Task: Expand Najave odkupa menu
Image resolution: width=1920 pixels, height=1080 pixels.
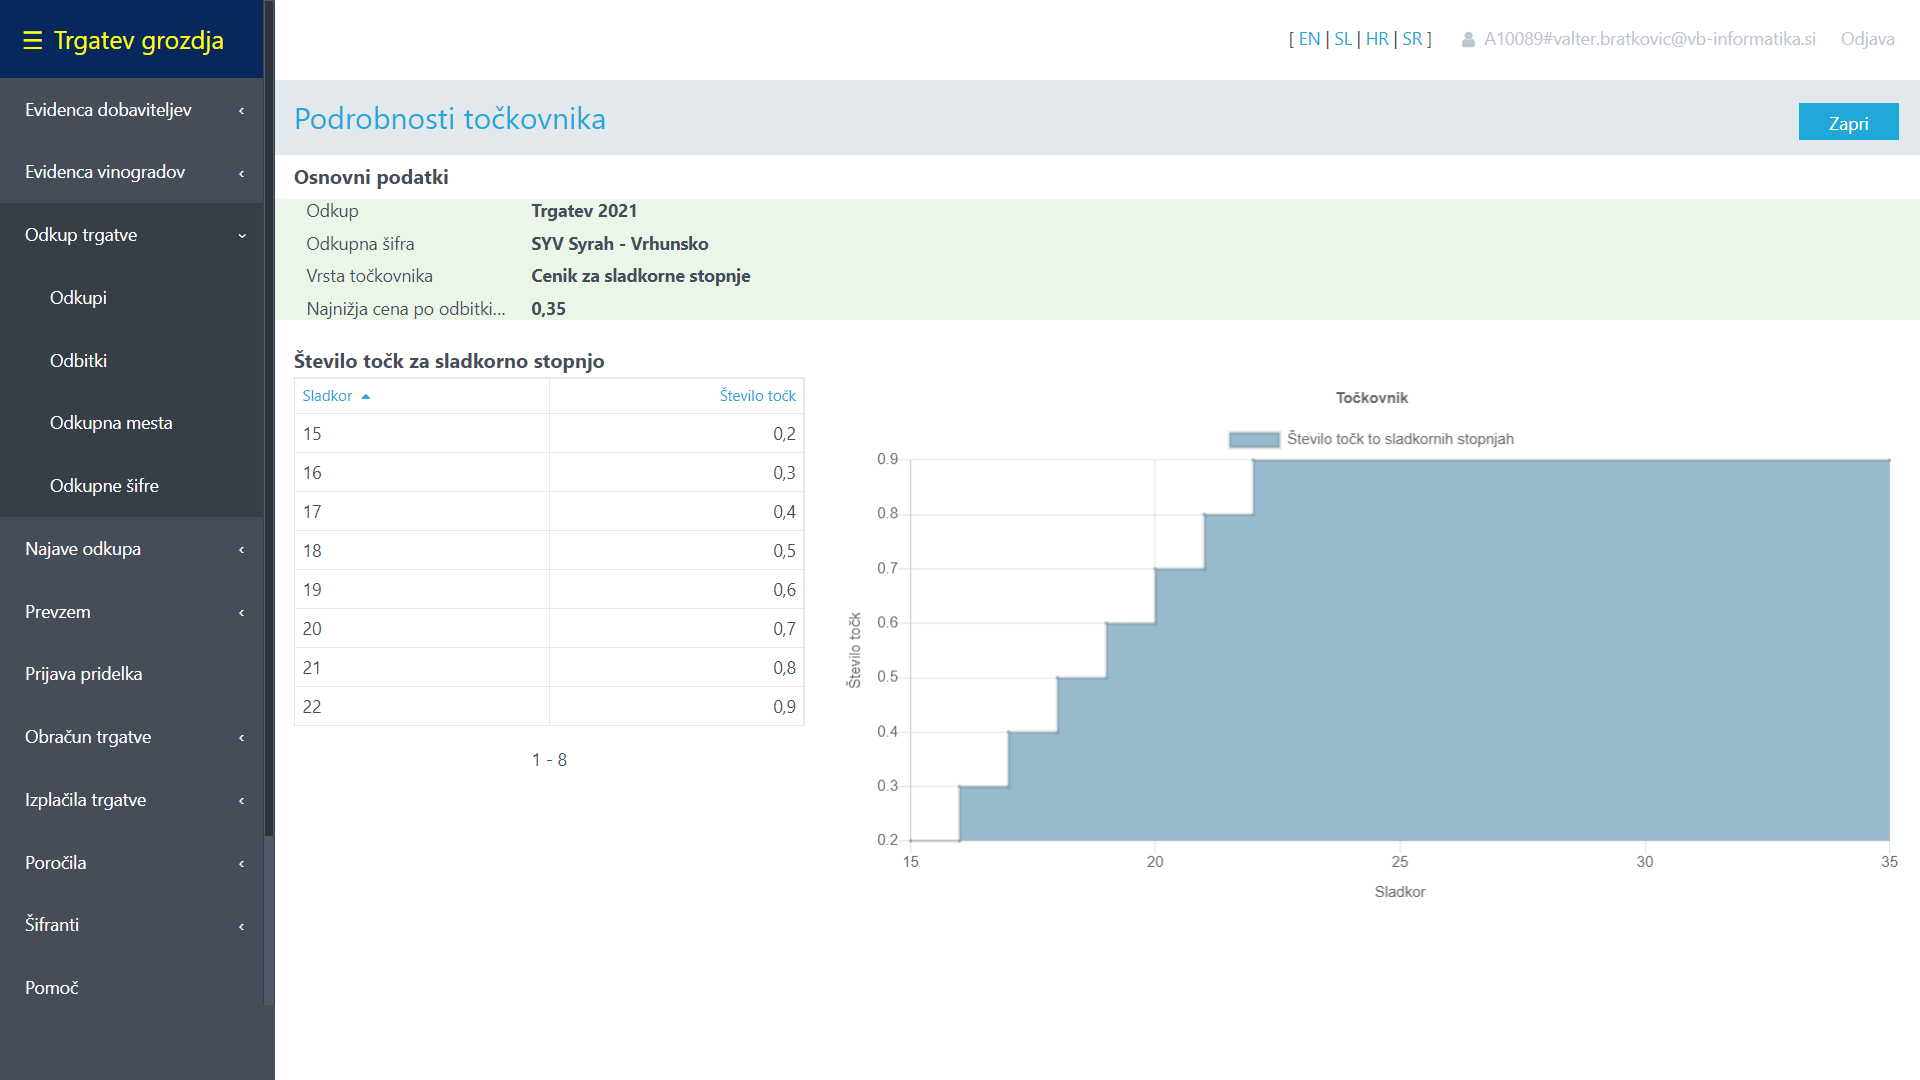Action: click(x=132, y=549)
